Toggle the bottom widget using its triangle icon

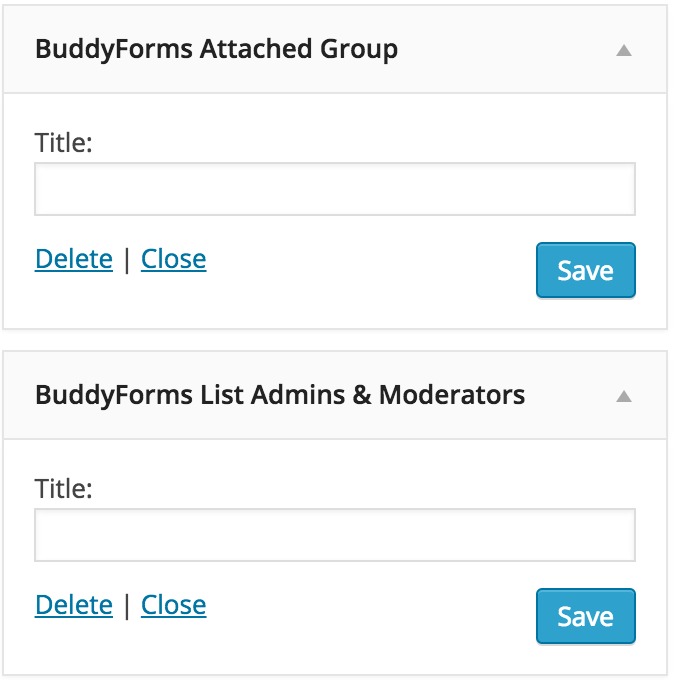624,397
